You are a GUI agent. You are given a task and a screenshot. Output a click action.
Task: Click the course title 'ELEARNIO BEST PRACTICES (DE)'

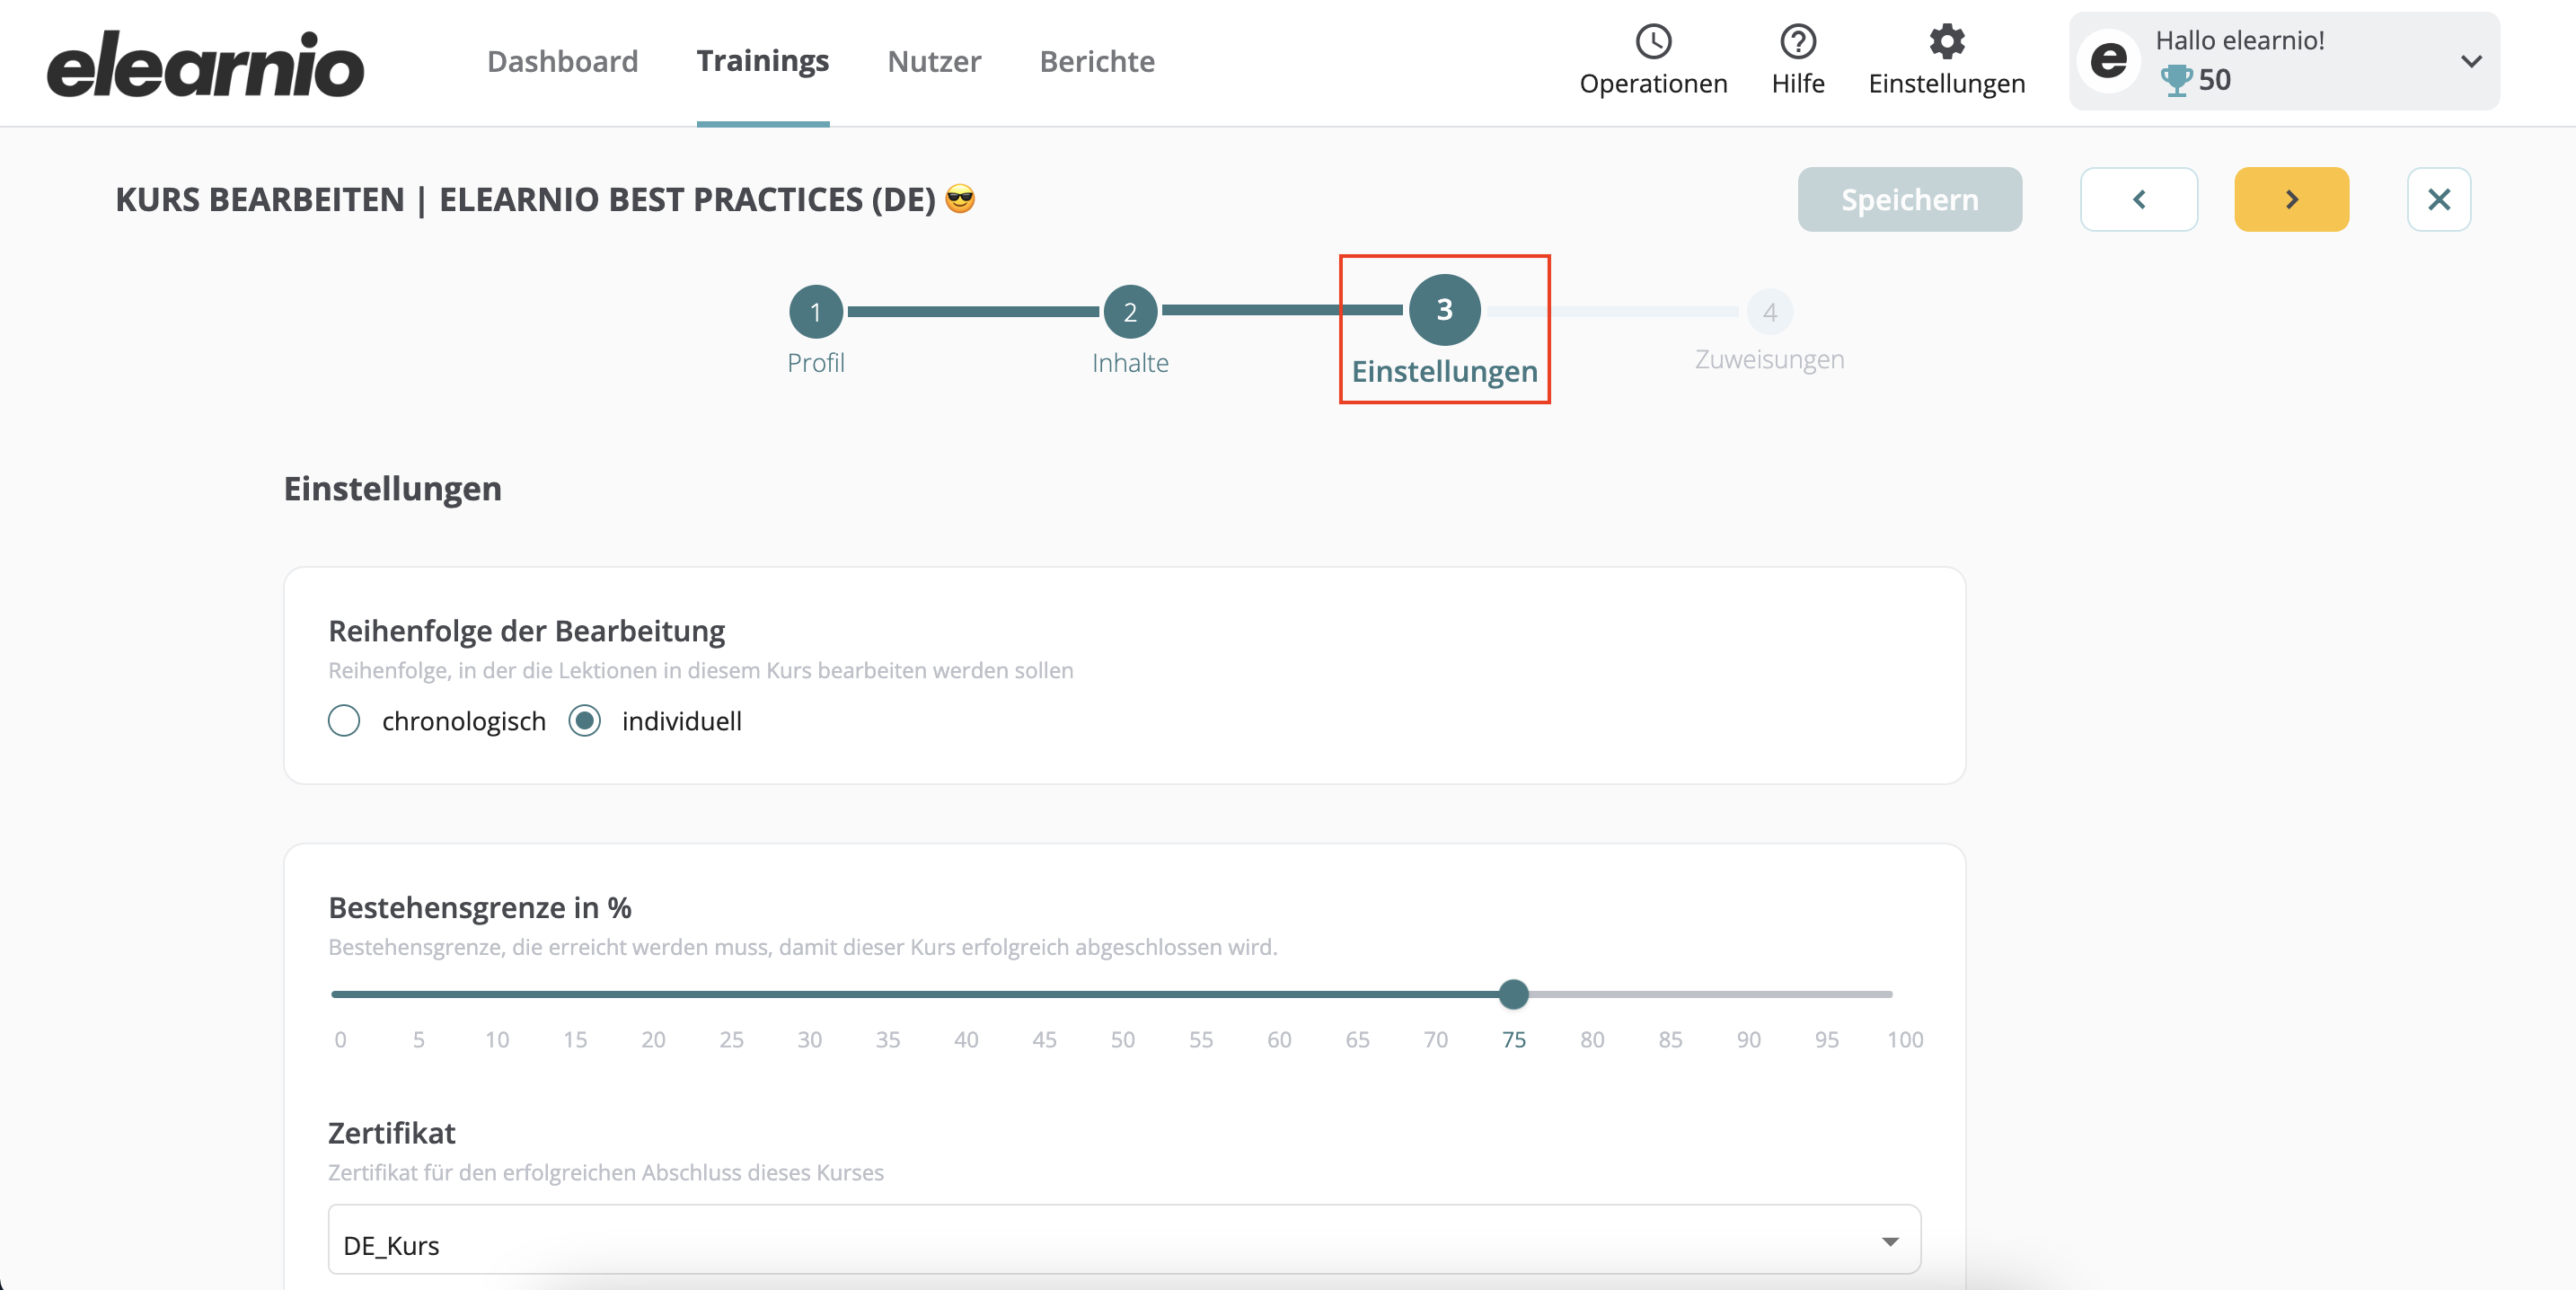(x=687, y=199)
